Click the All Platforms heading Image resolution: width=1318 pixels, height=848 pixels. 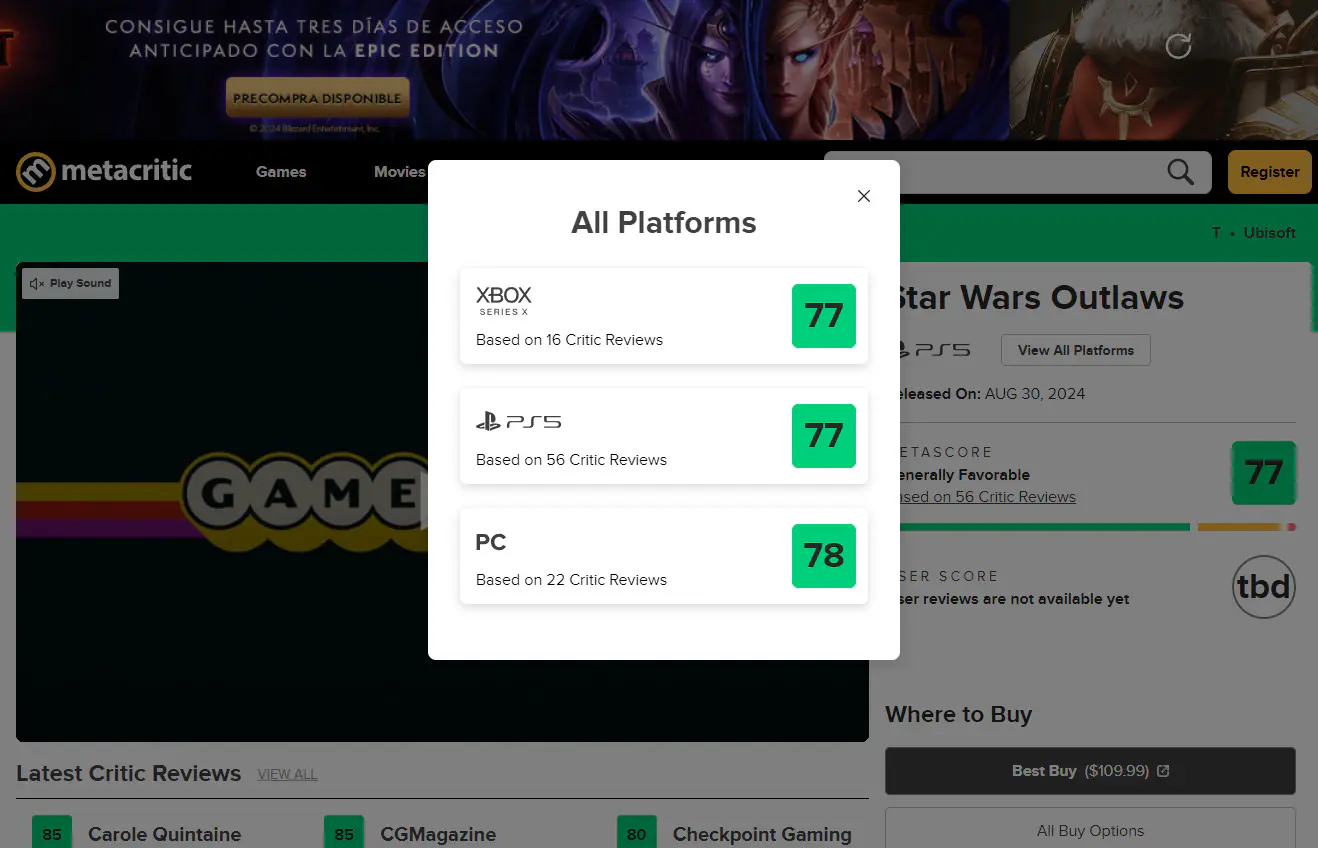tap(664, 222)
